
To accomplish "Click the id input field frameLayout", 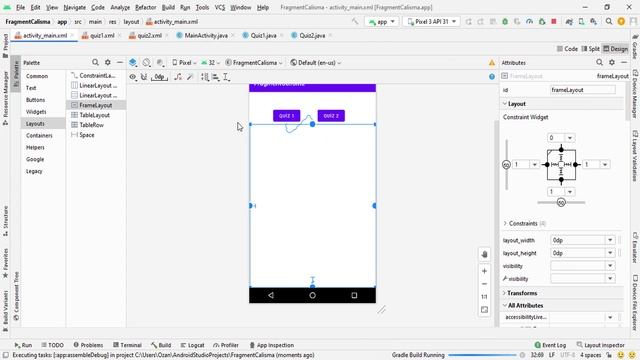I will (x=582, y=90).
